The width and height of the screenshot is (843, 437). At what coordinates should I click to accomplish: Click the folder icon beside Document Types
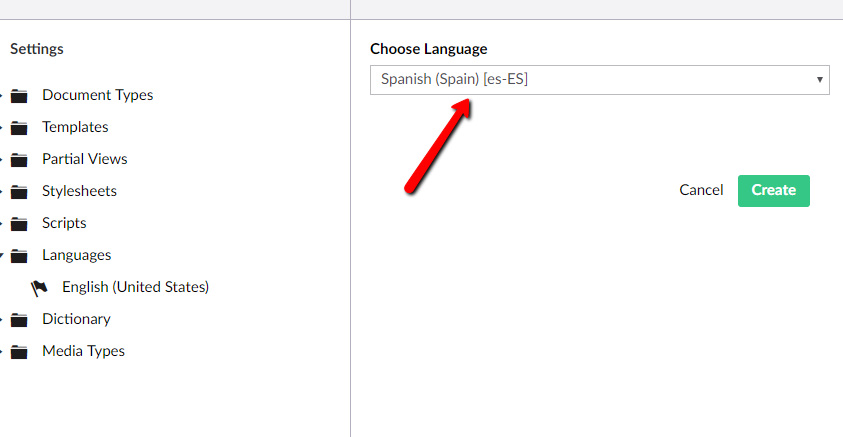(x=19, y=96)
